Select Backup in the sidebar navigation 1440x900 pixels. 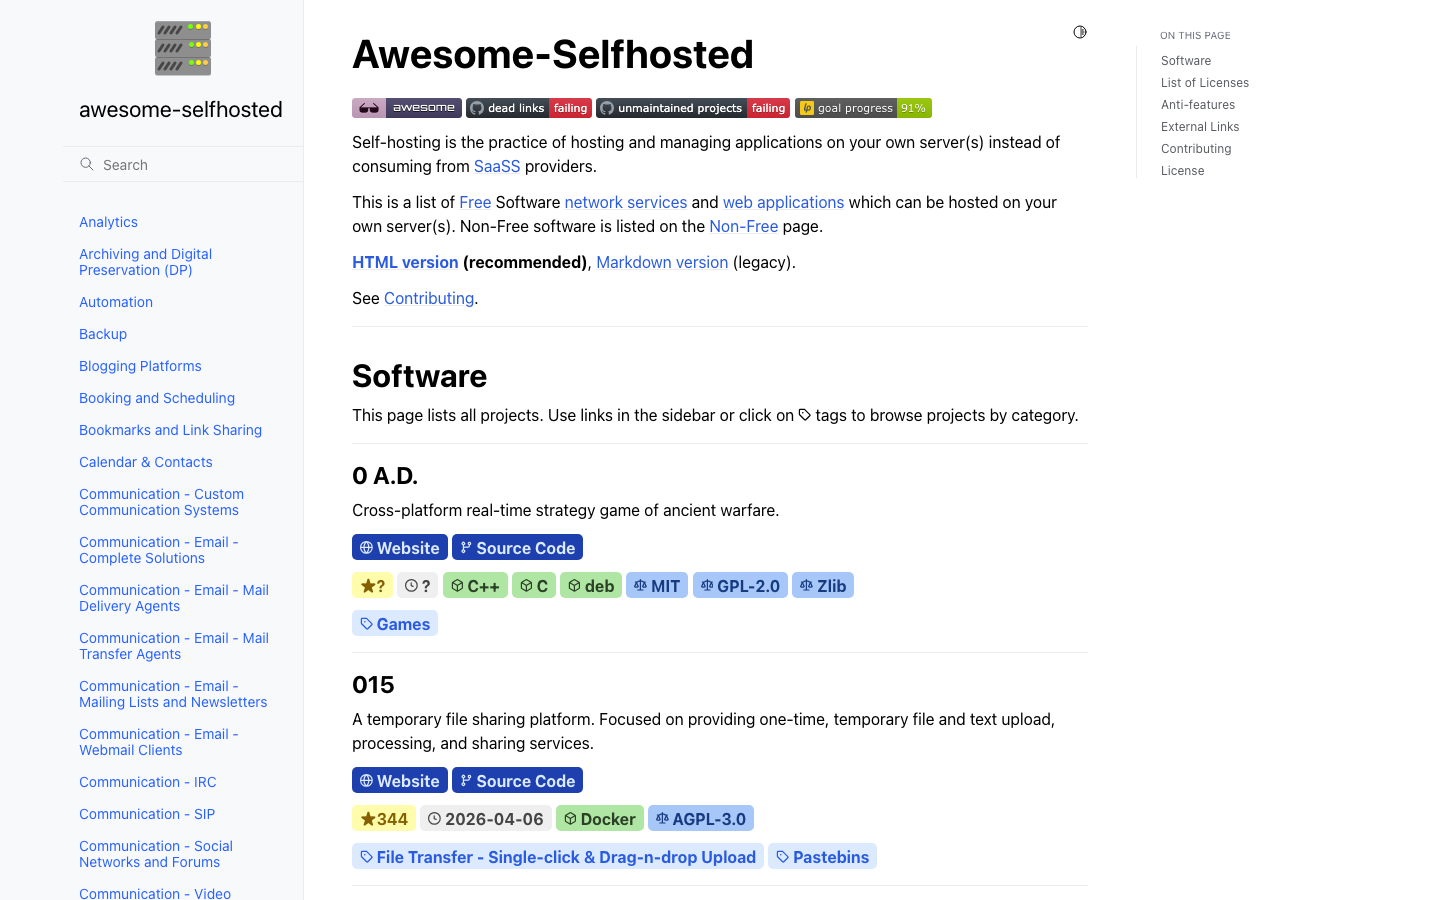[x=103, y=334]
